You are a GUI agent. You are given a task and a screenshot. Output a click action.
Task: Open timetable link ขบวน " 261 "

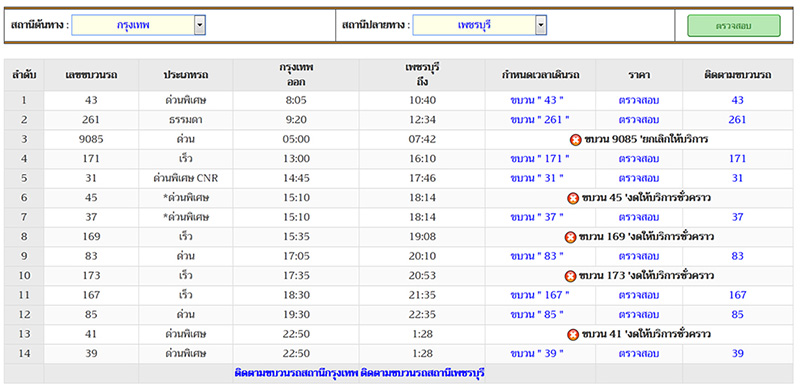[540, 120]
